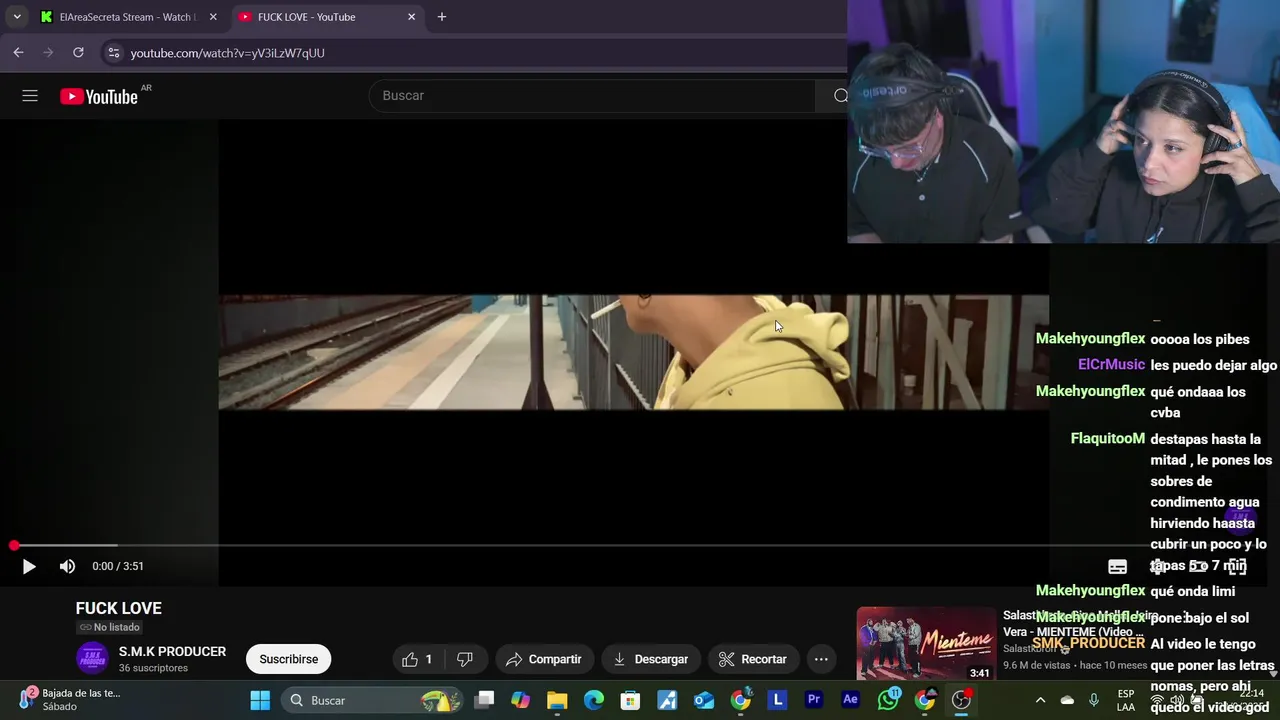The height and width of the screenshot is (720, 1280).
Task: Close the FUCK LOVE - YouTube tab
Action: pos(411,17)
